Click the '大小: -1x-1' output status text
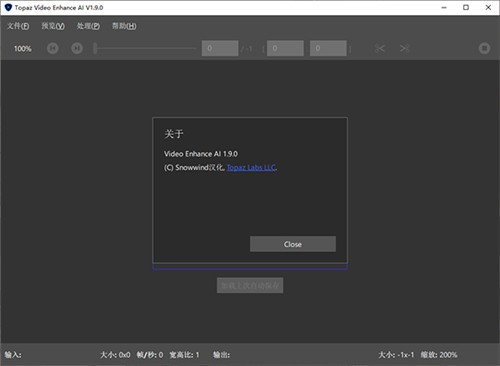The image size is (500, 366). [x=396, y=355]
